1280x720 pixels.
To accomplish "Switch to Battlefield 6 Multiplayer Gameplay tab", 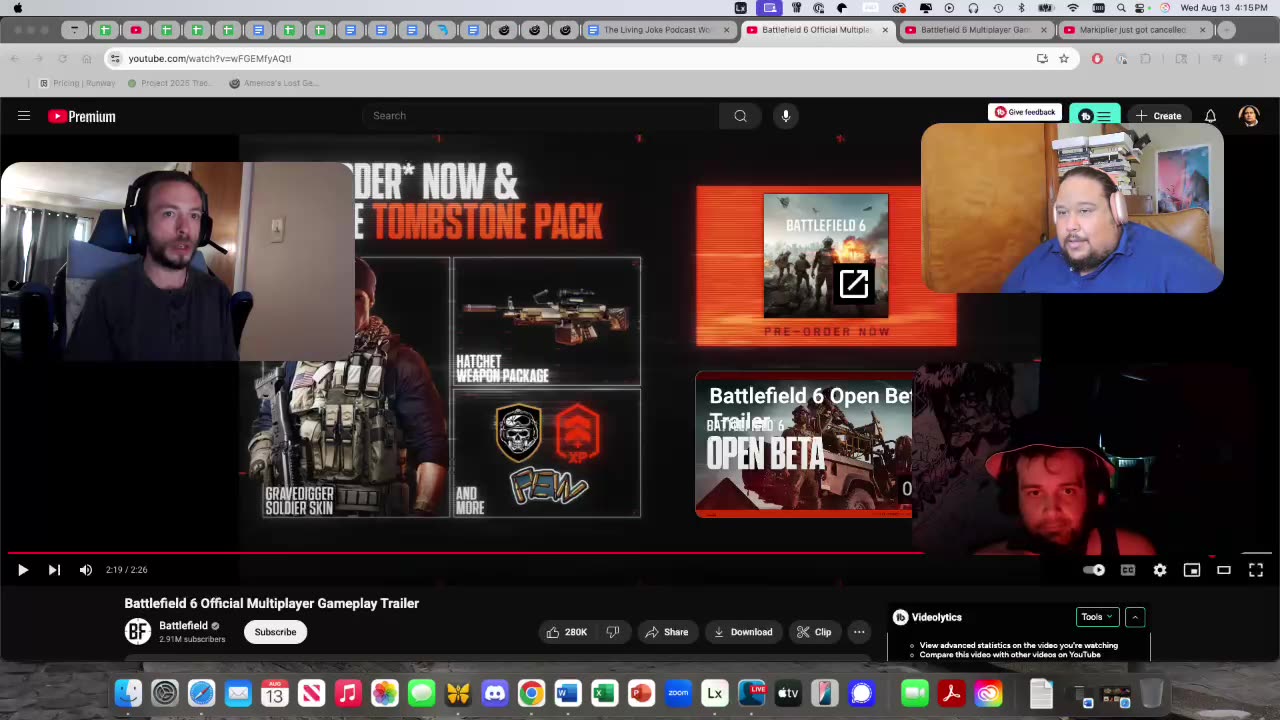I will tap(975, 30).
